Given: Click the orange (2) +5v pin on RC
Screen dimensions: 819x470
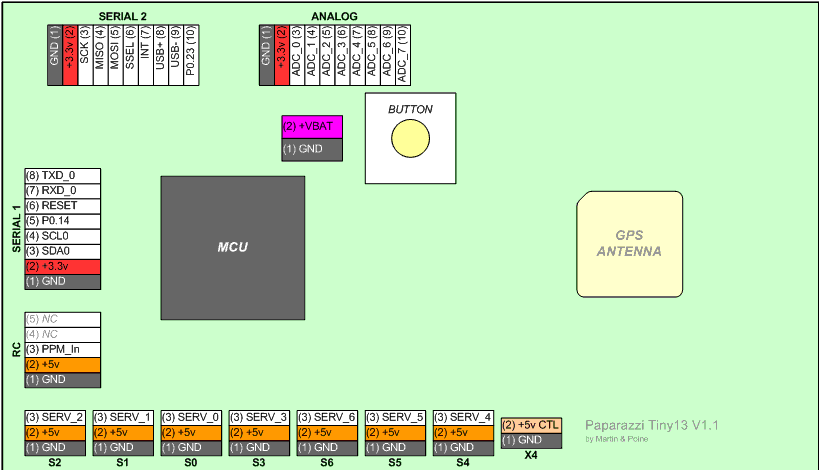Looking at the screenshot, I should point(63,365).
